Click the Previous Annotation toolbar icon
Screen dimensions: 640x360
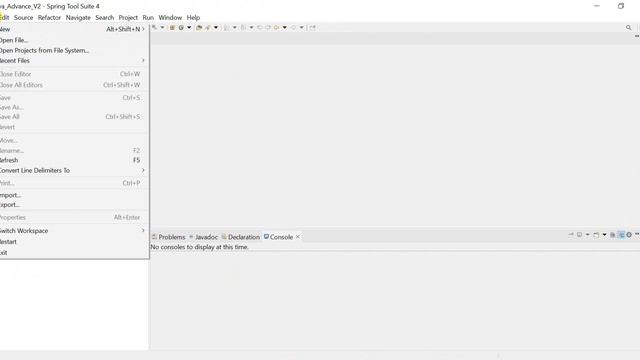click(x=243, y=27)
